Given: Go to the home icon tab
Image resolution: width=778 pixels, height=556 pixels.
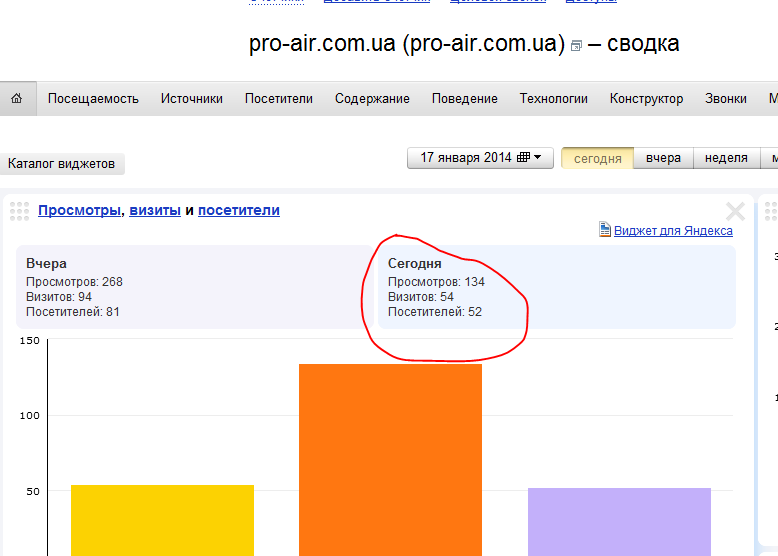Looking at the screenshot, I should [17, 98].
